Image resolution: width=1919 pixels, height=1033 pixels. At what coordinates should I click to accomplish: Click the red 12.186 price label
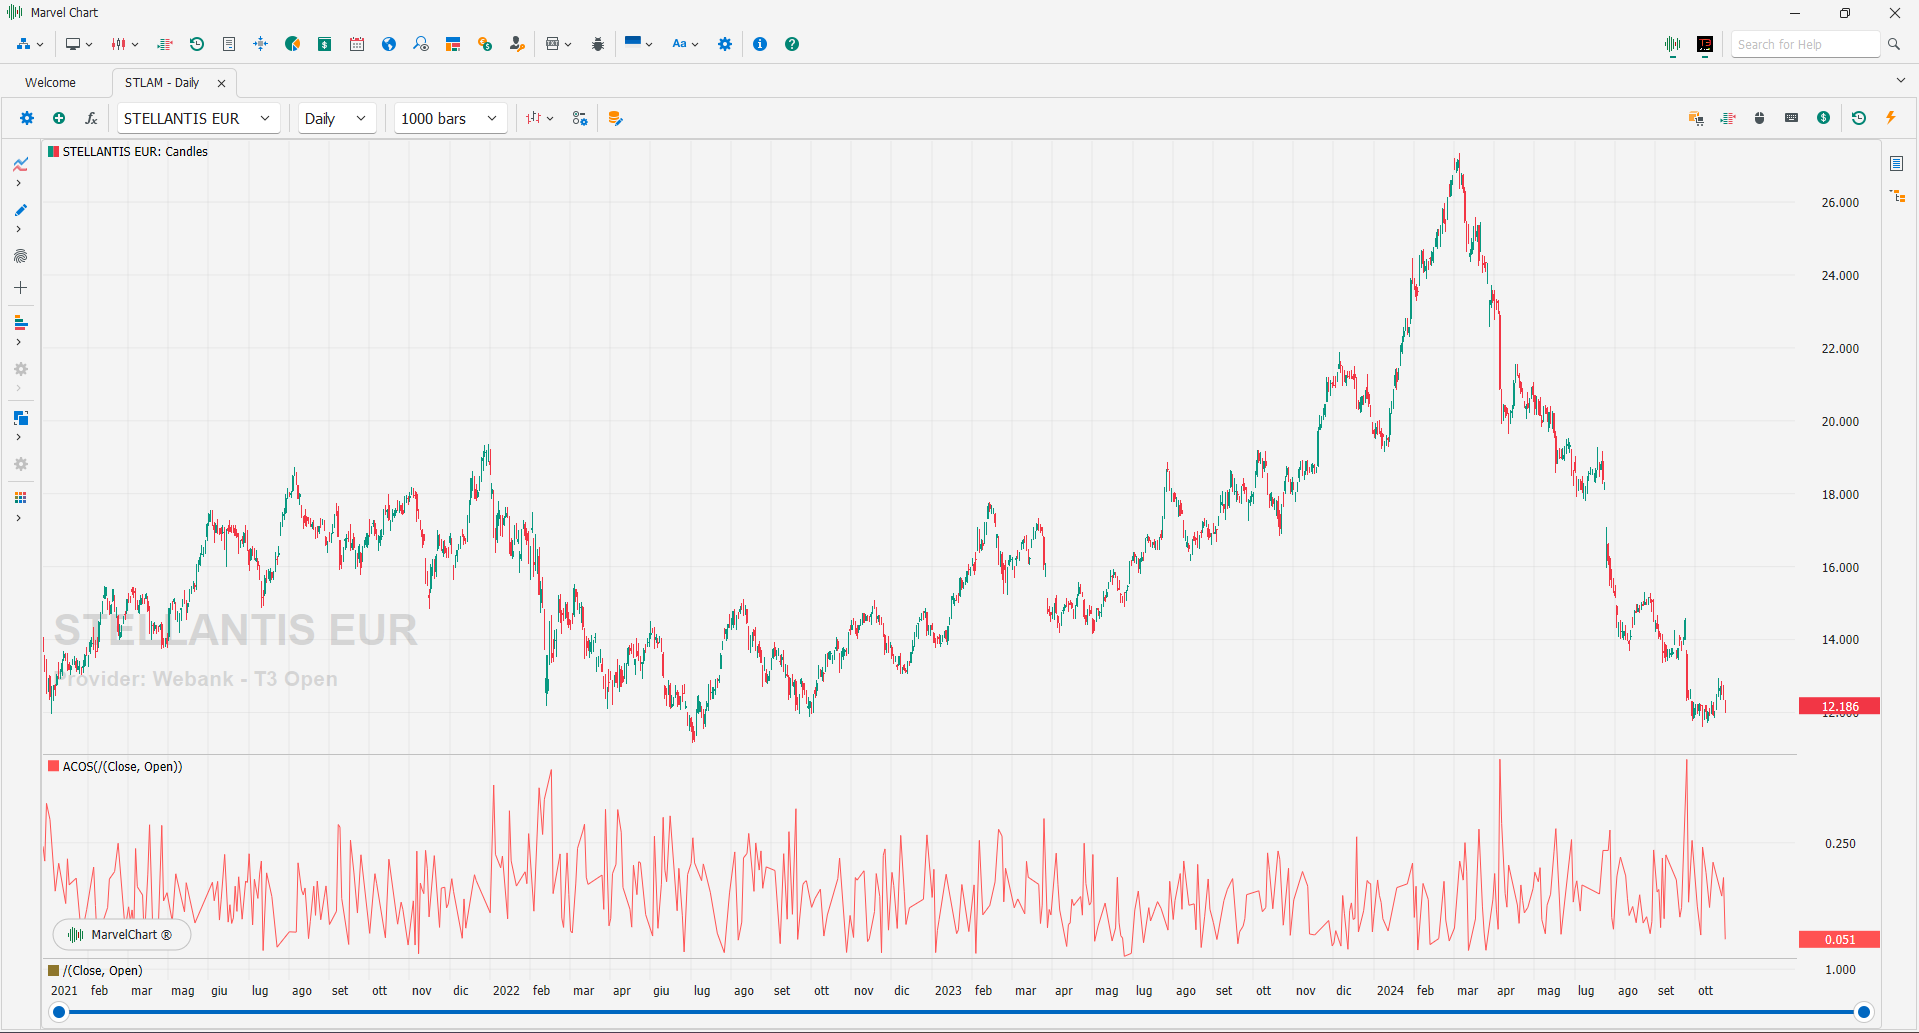coord(1839,706)
